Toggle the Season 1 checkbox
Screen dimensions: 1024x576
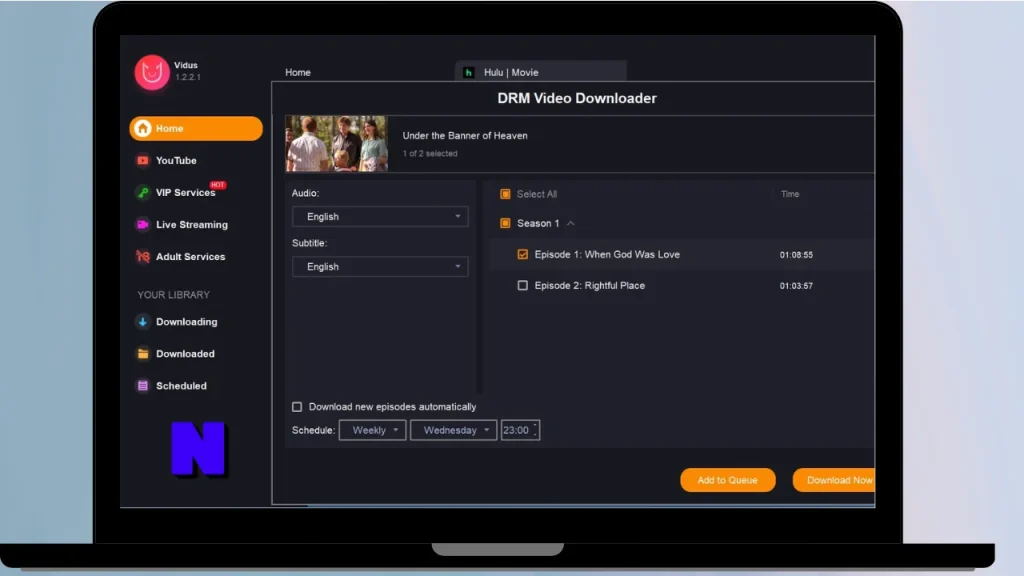coord(505,223)
